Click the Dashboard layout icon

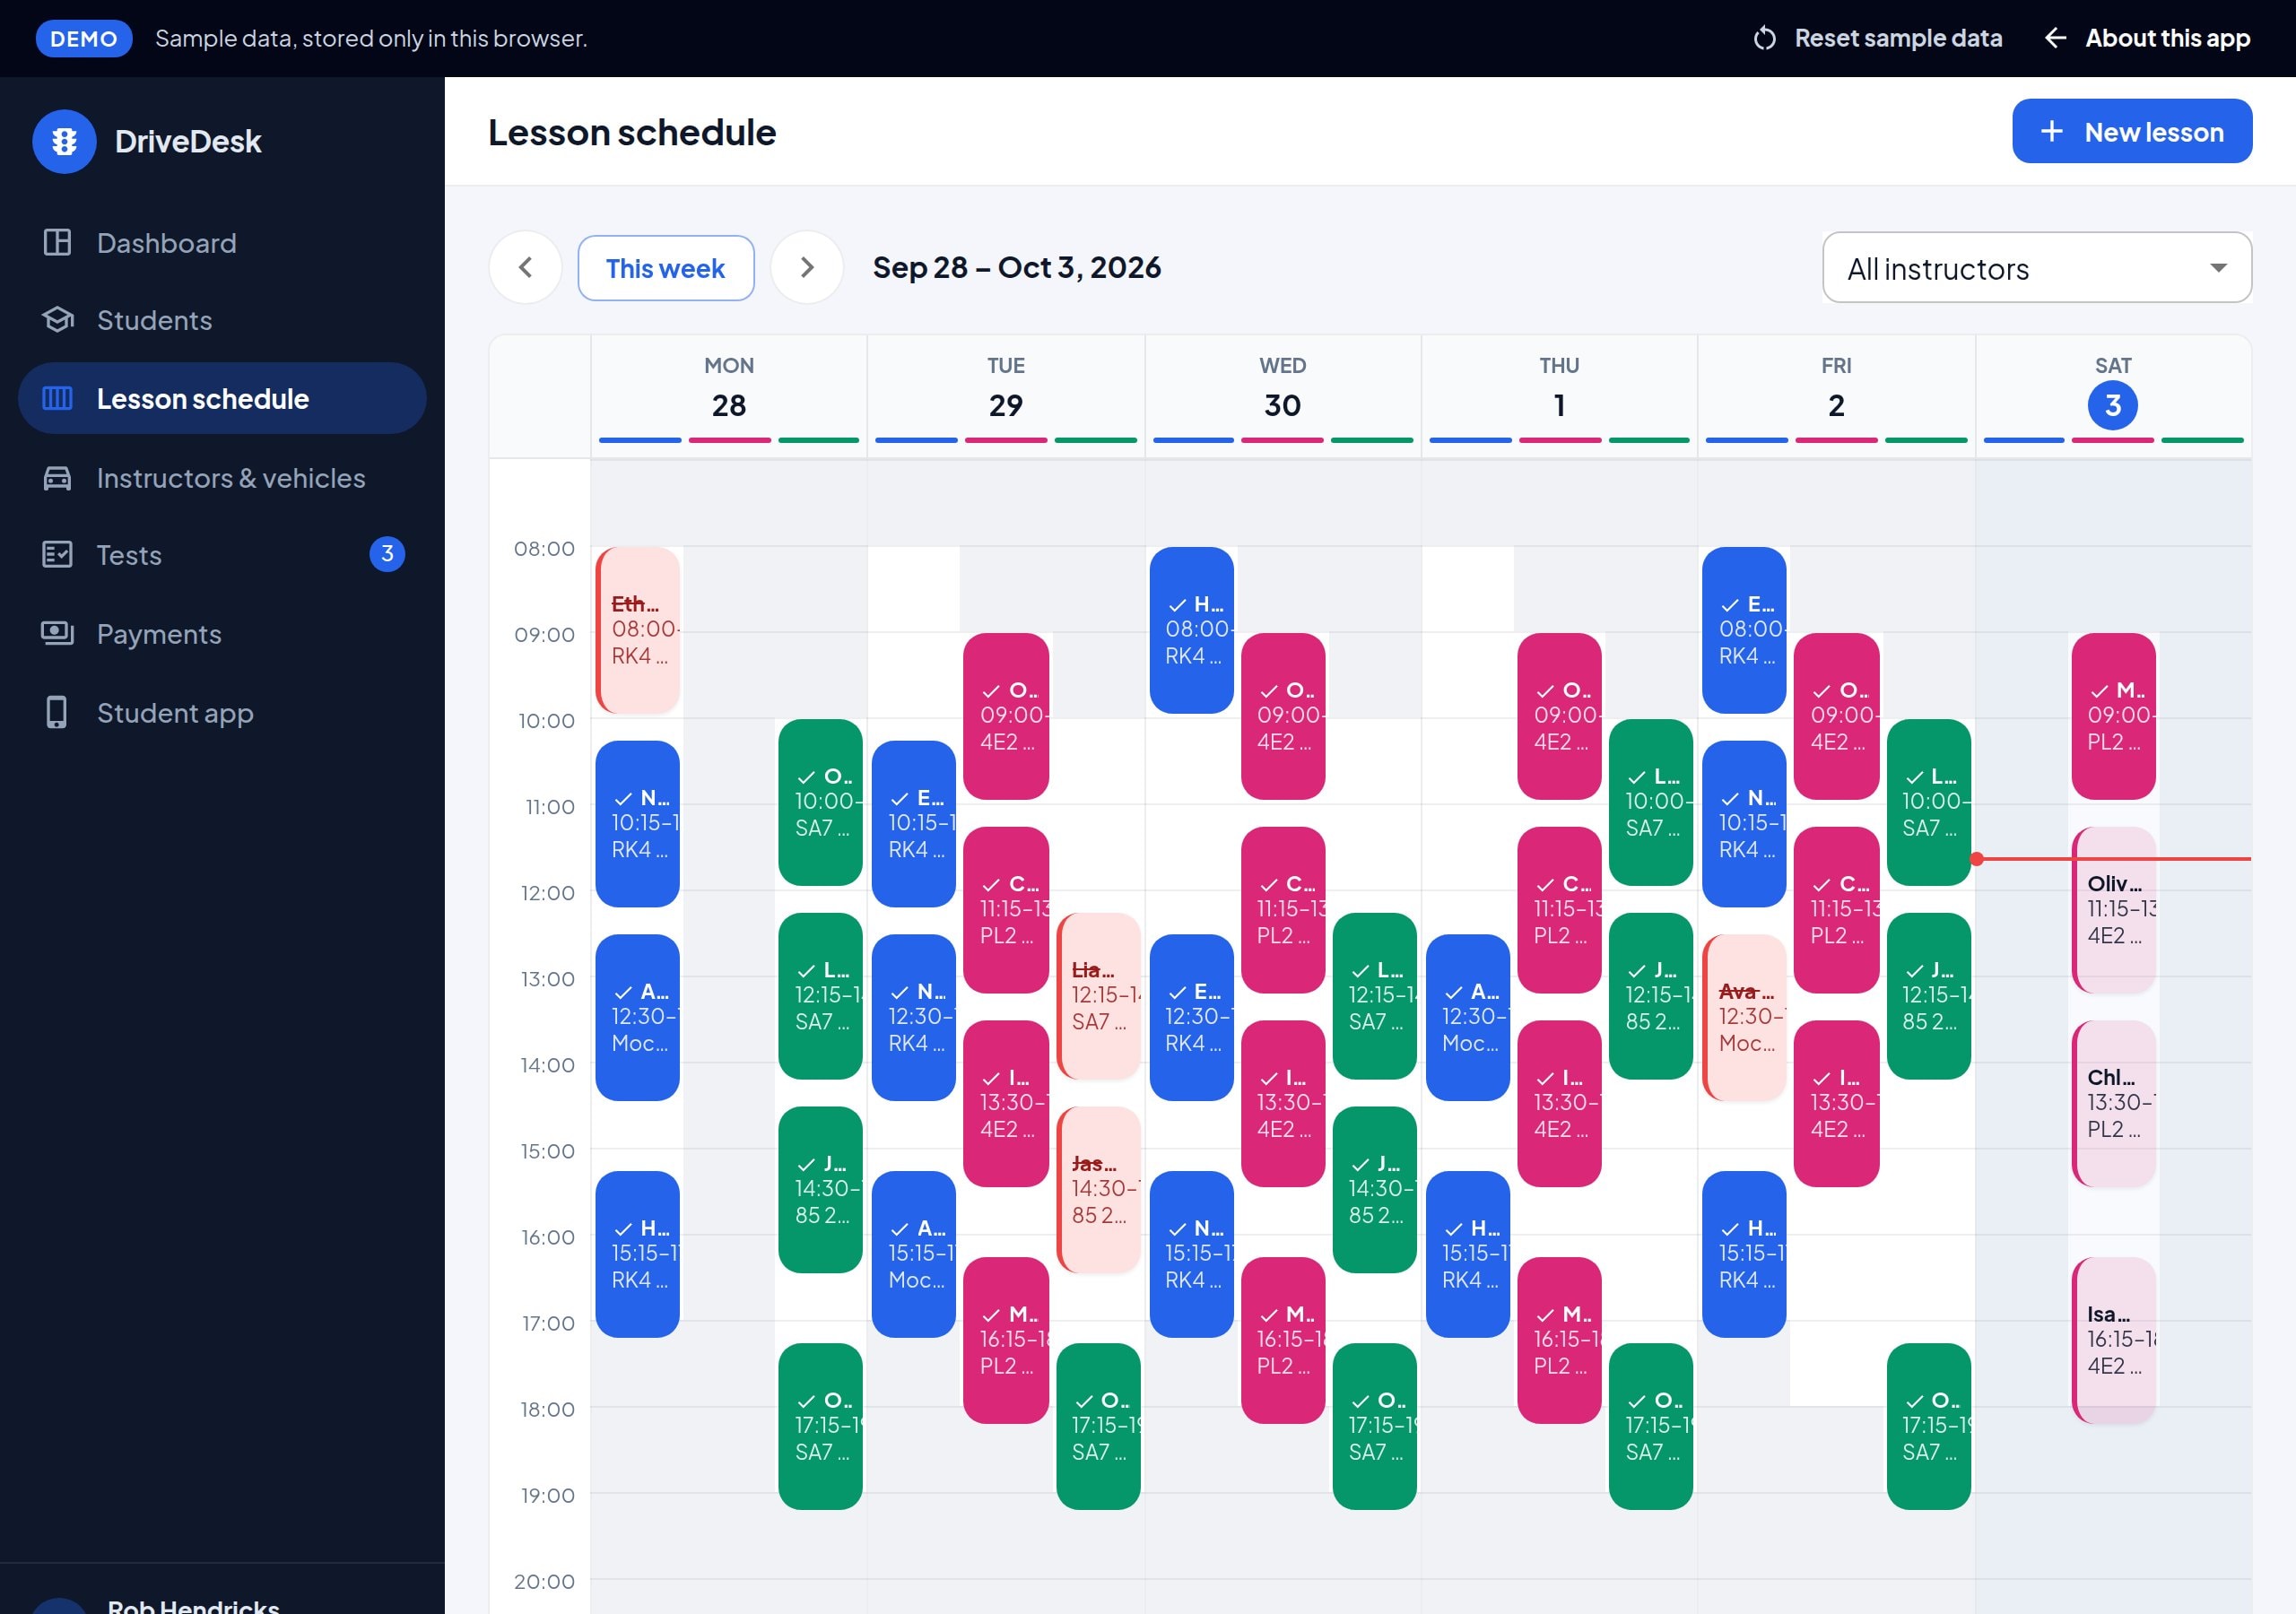(x=57, y=242)
